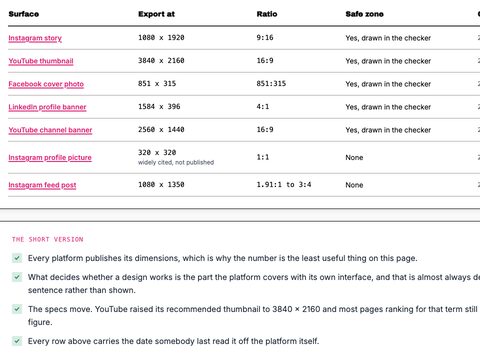Click the Ratio column header
Viewport: 480px width, 360px height.
point(267,14)
